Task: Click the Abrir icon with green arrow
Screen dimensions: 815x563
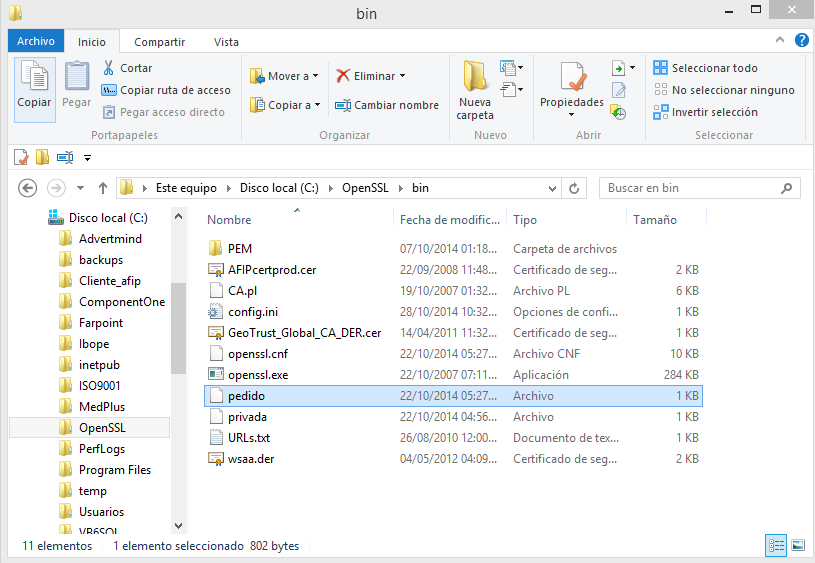Action: [x=618, y=68]
